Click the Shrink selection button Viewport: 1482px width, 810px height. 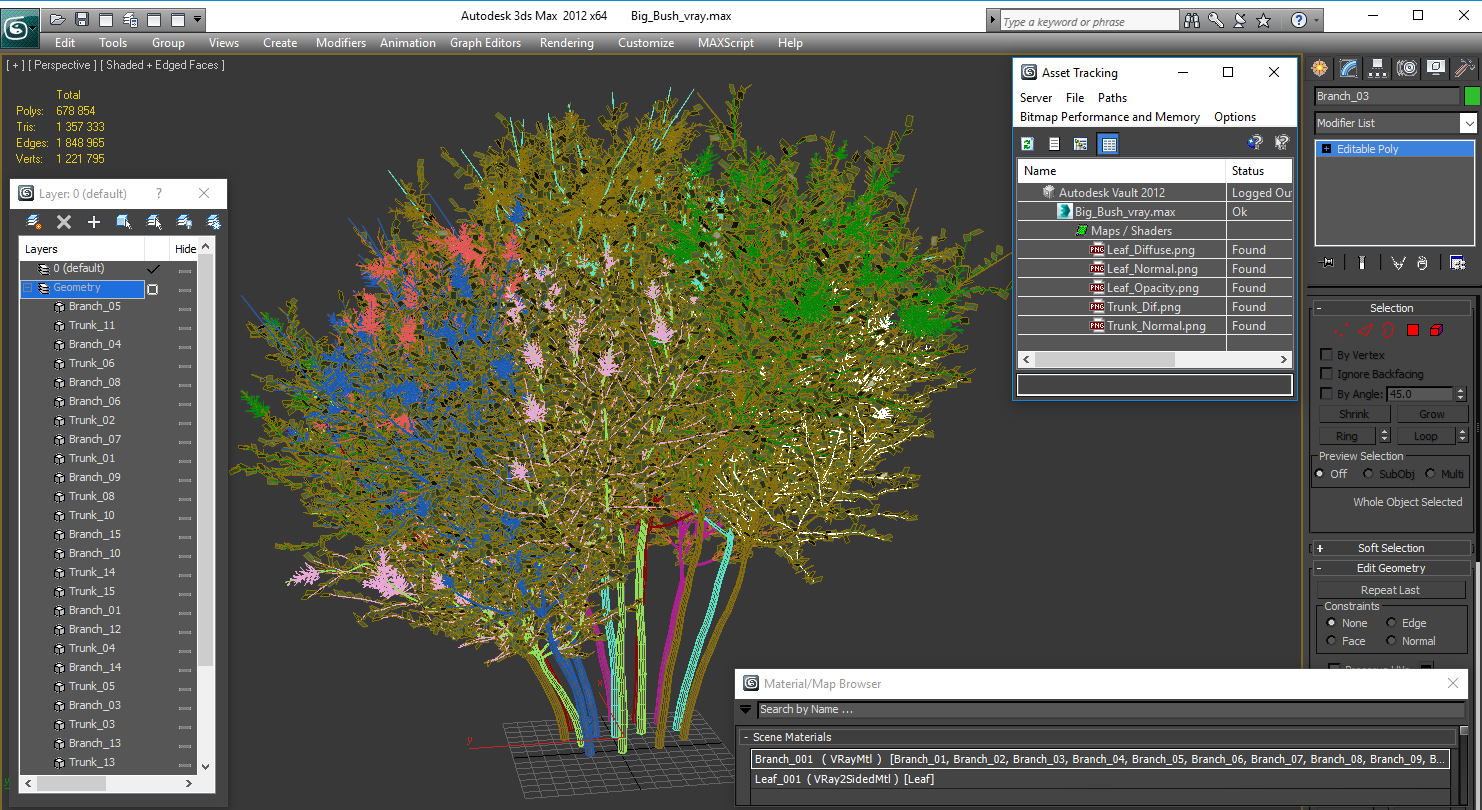pos(1355,414)
